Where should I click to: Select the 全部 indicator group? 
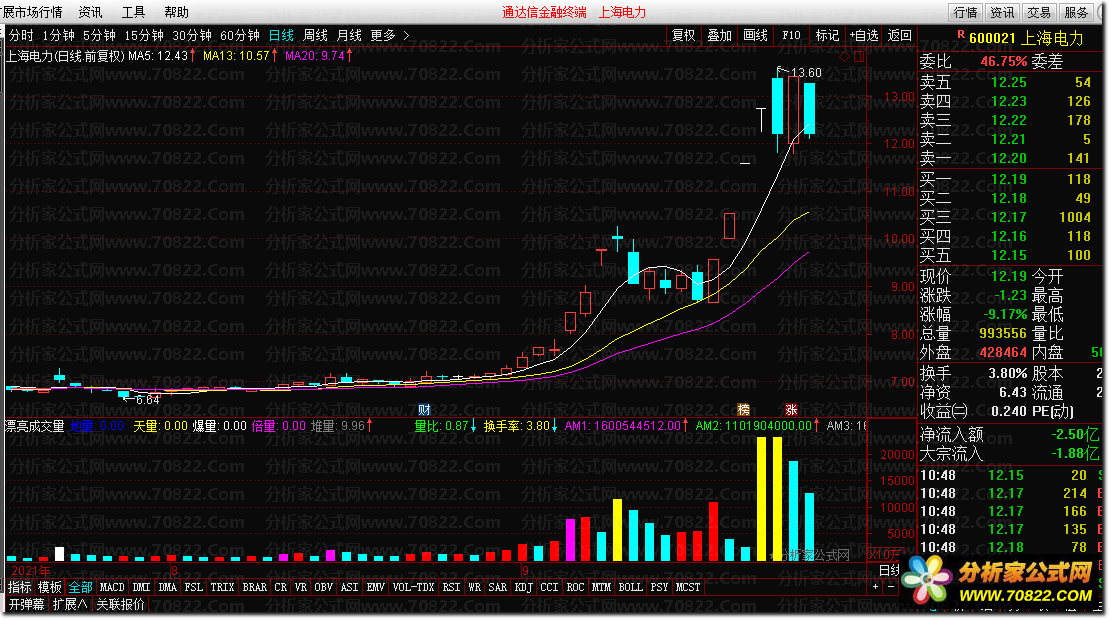click(81, 587)
